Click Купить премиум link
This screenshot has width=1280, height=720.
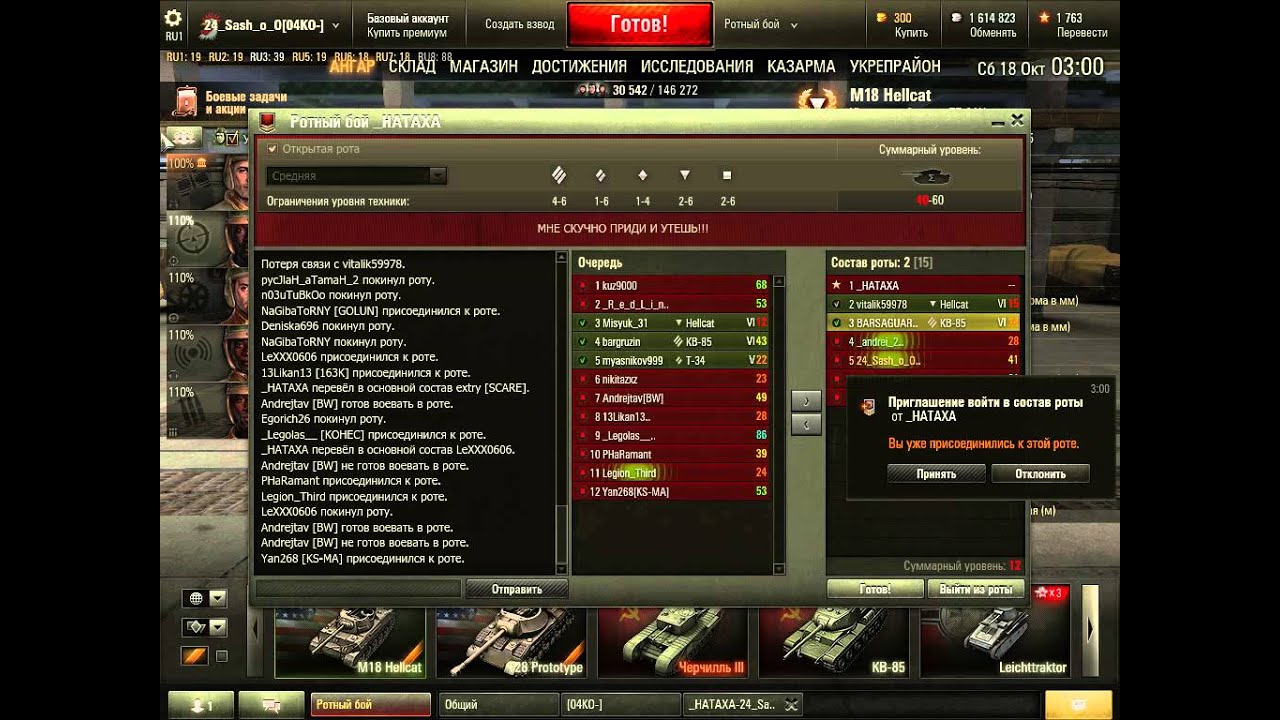pyautogui.click(x=407, y=33)
